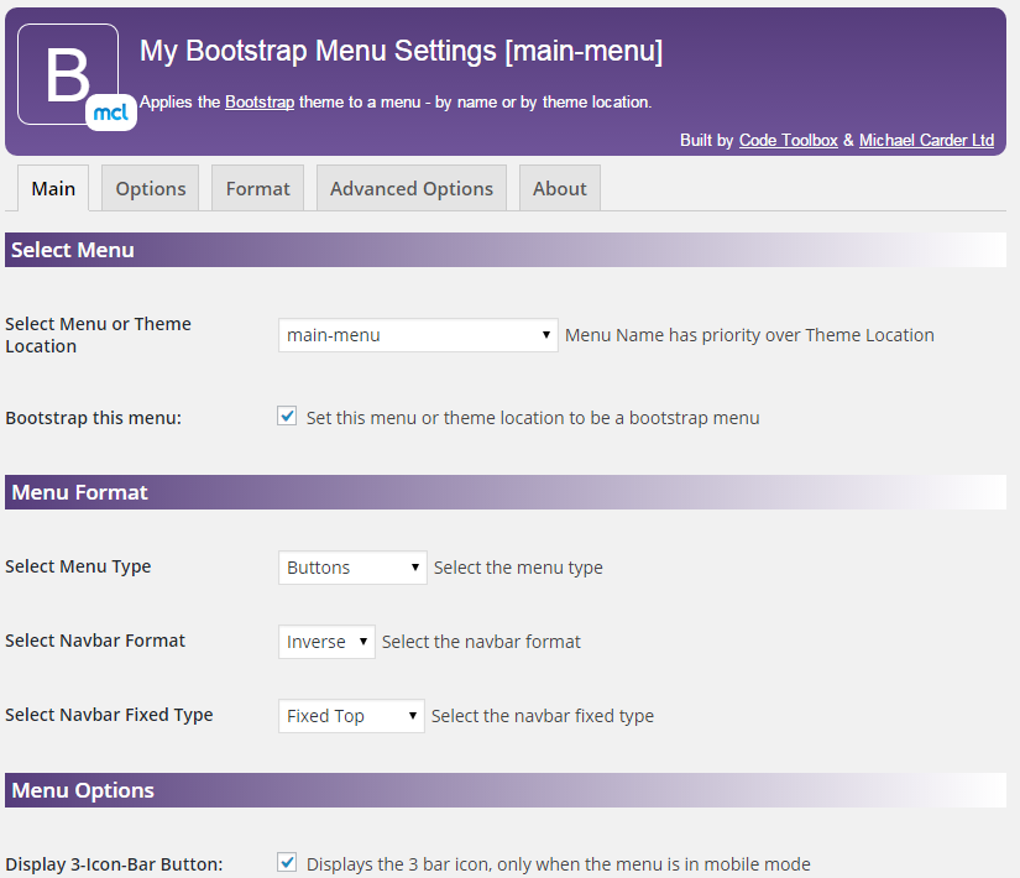Image resolution: width=1020 pixels, height=878 pixels.
Task: Click the 'Select Navbar Fixed Type' label
Action: point(109,715)
